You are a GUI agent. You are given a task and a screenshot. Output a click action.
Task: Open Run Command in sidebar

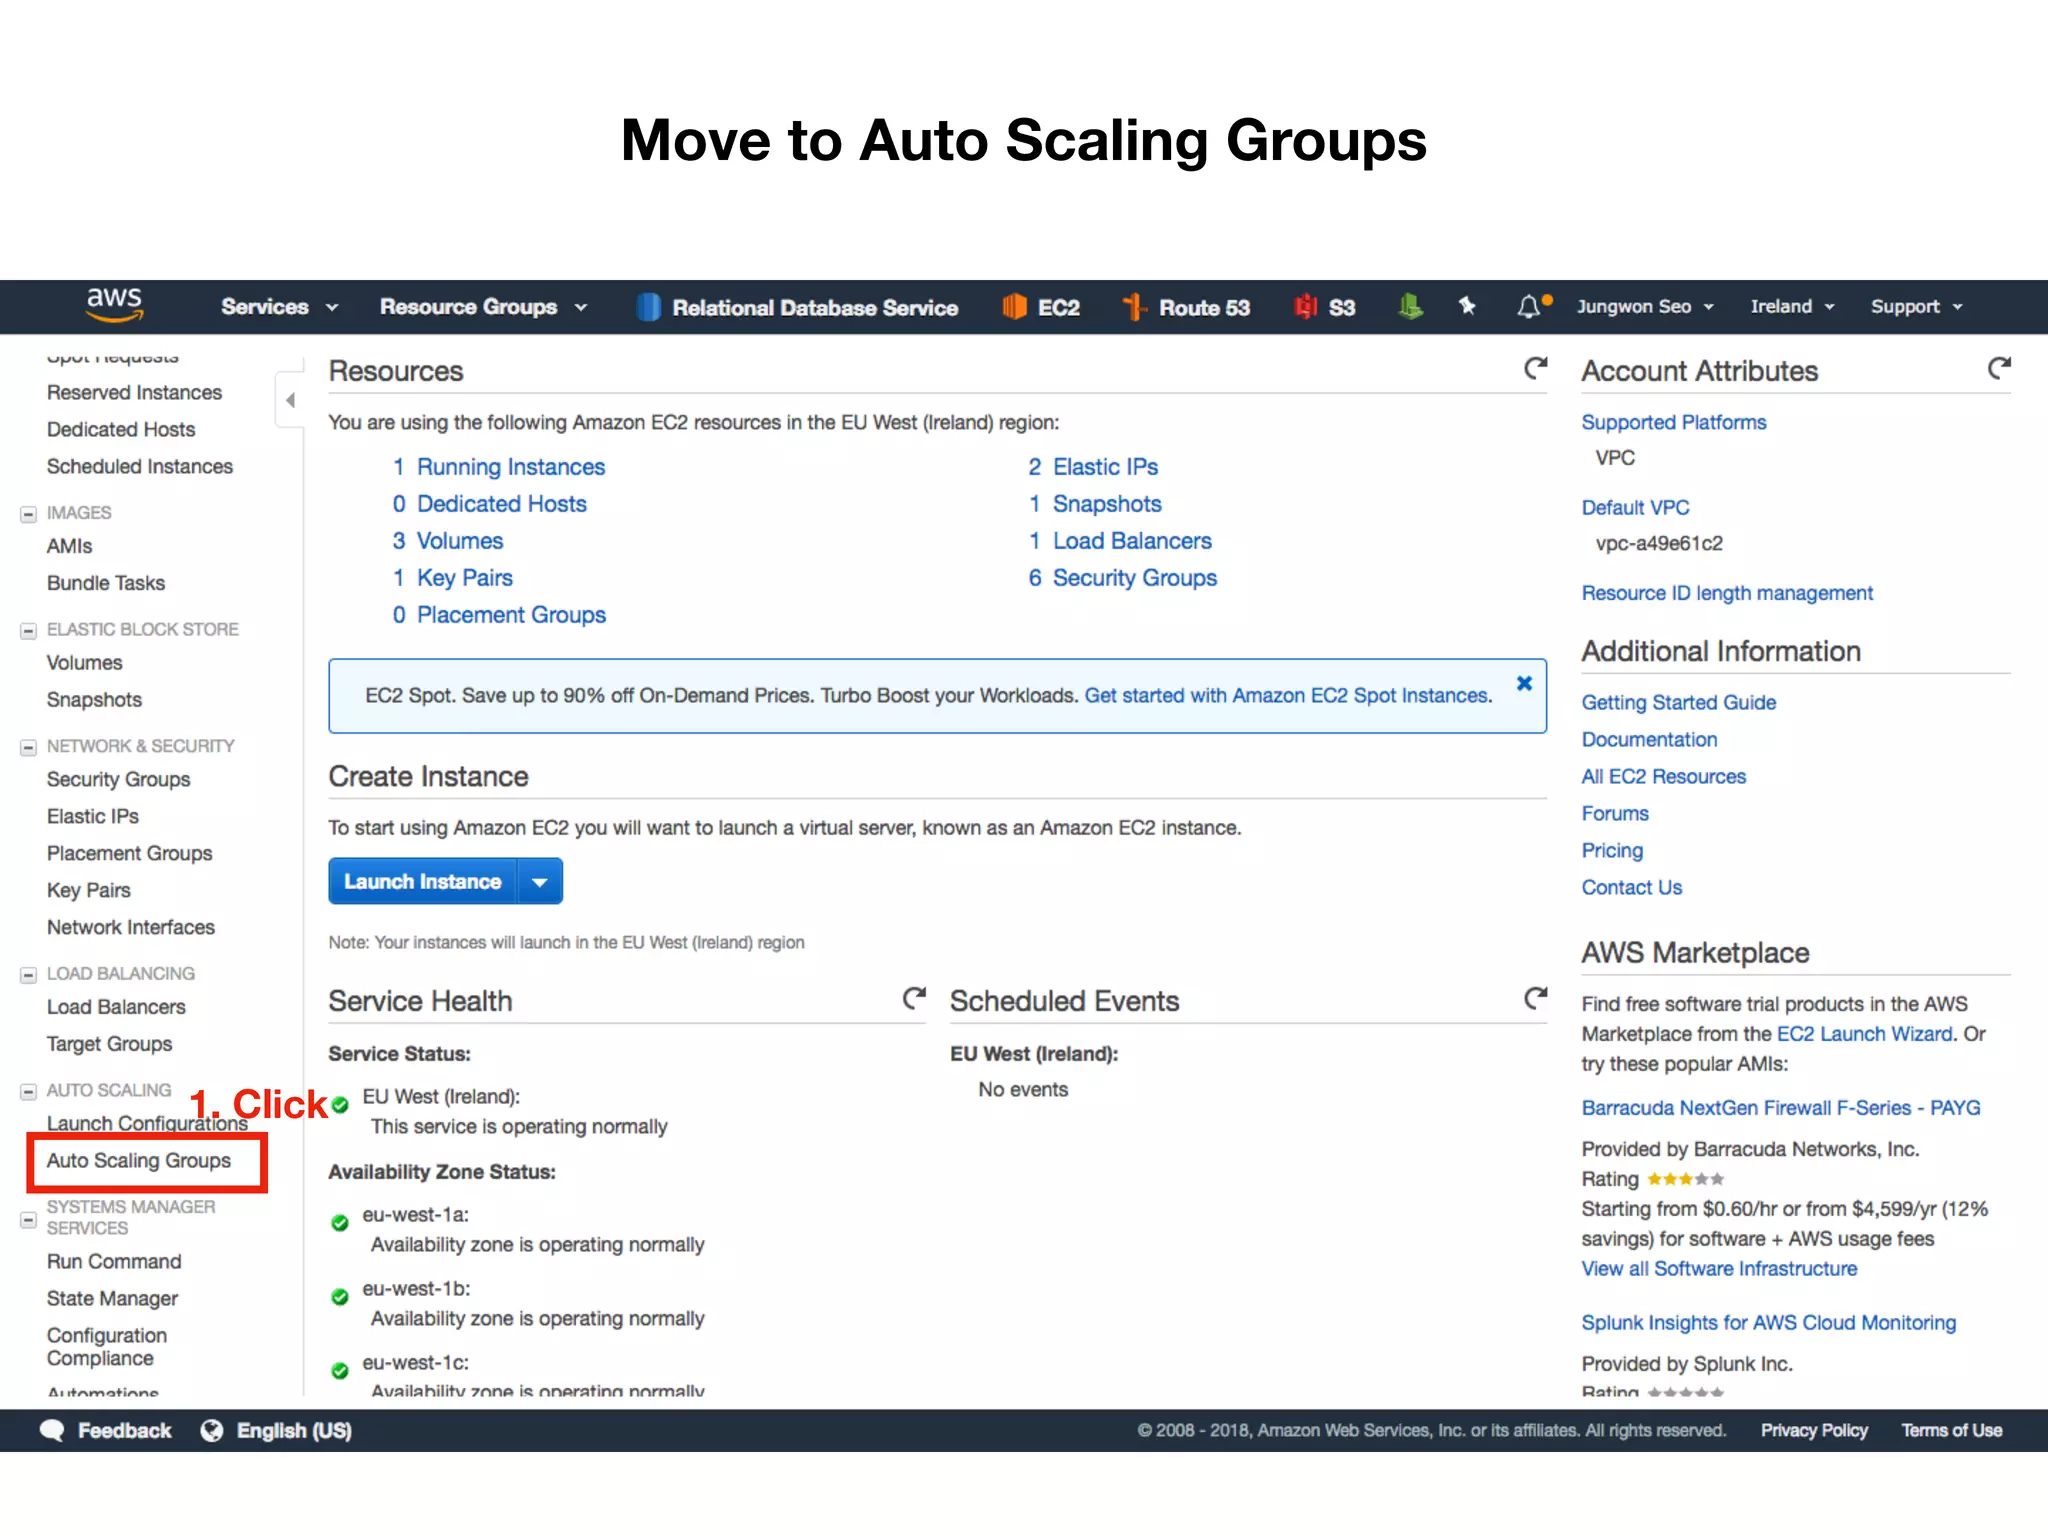114,1261
